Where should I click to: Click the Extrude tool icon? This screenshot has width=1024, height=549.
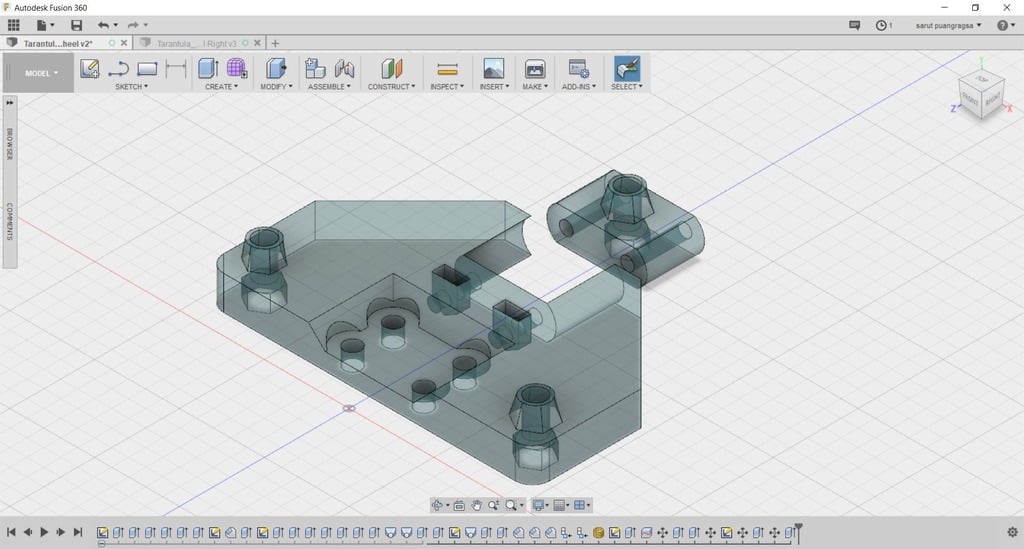click(x=208, y=69)
